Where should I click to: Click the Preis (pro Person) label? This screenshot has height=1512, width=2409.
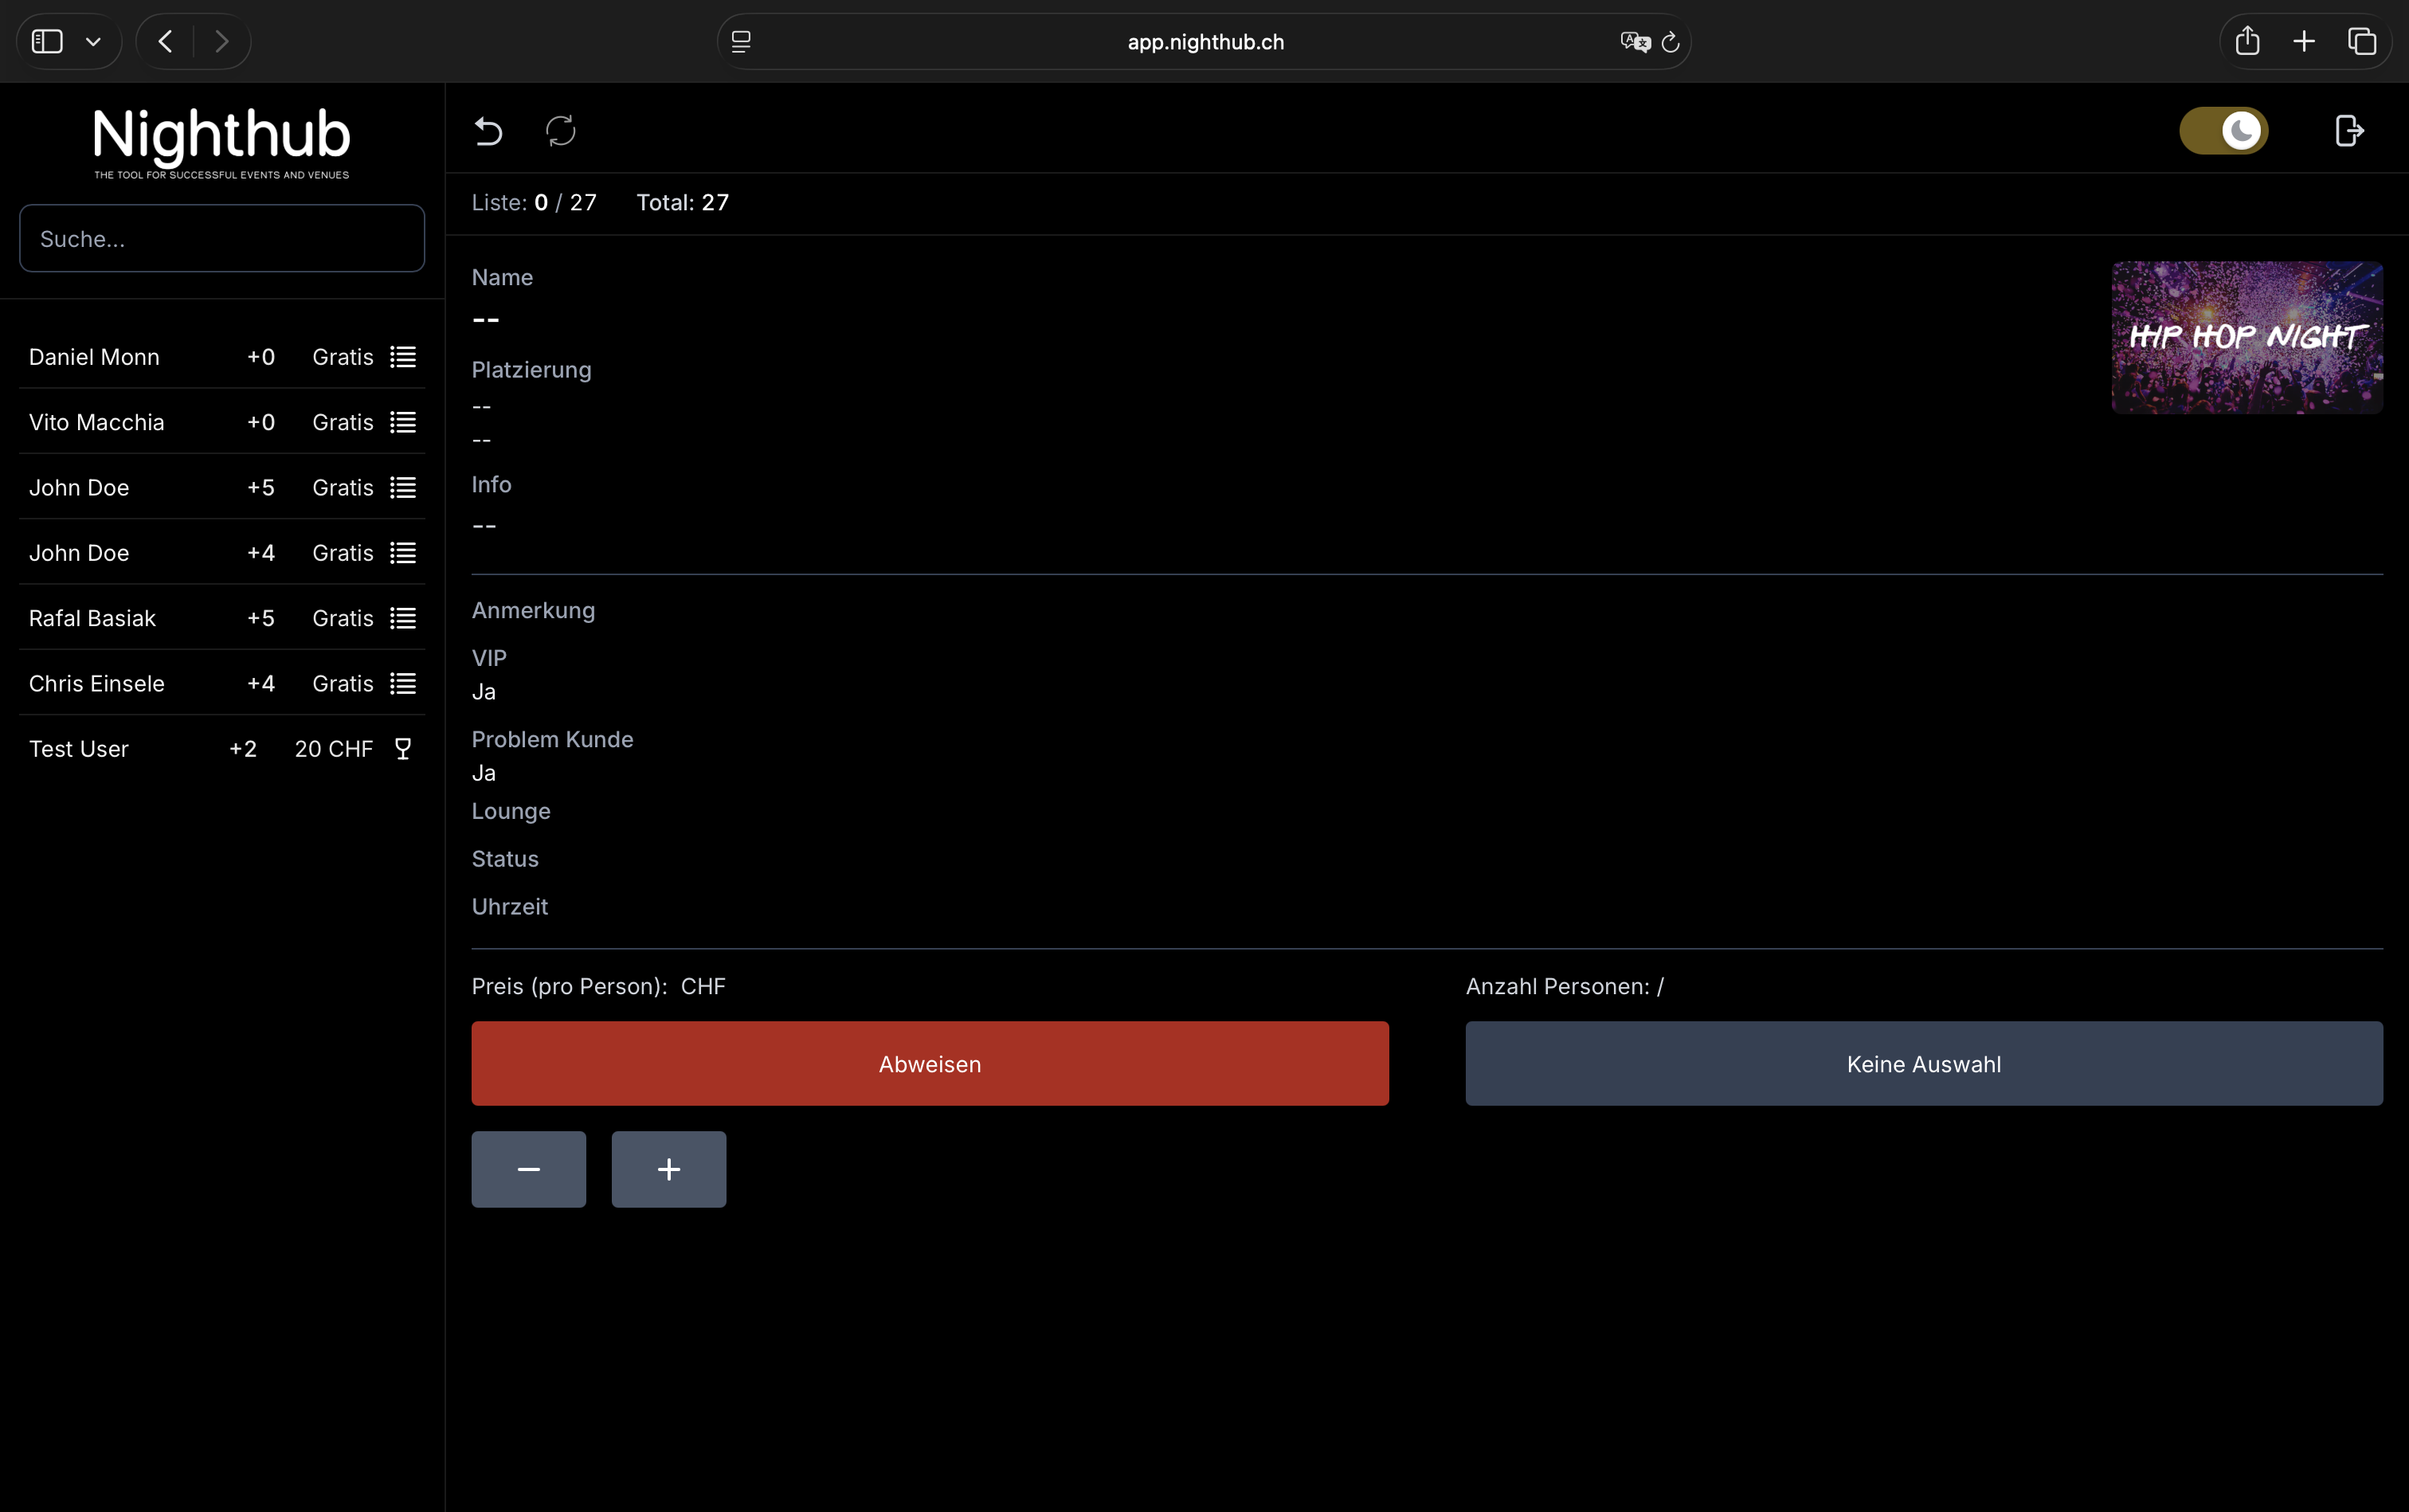coord(569,986)
